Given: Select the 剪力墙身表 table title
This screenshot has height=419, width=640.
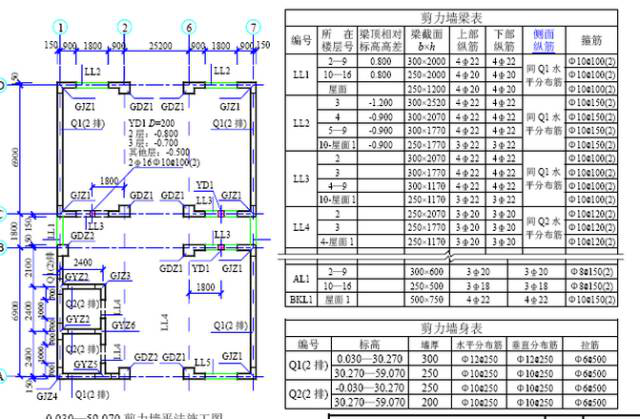Looking at the screenshot, I should (x=451, y=328).
